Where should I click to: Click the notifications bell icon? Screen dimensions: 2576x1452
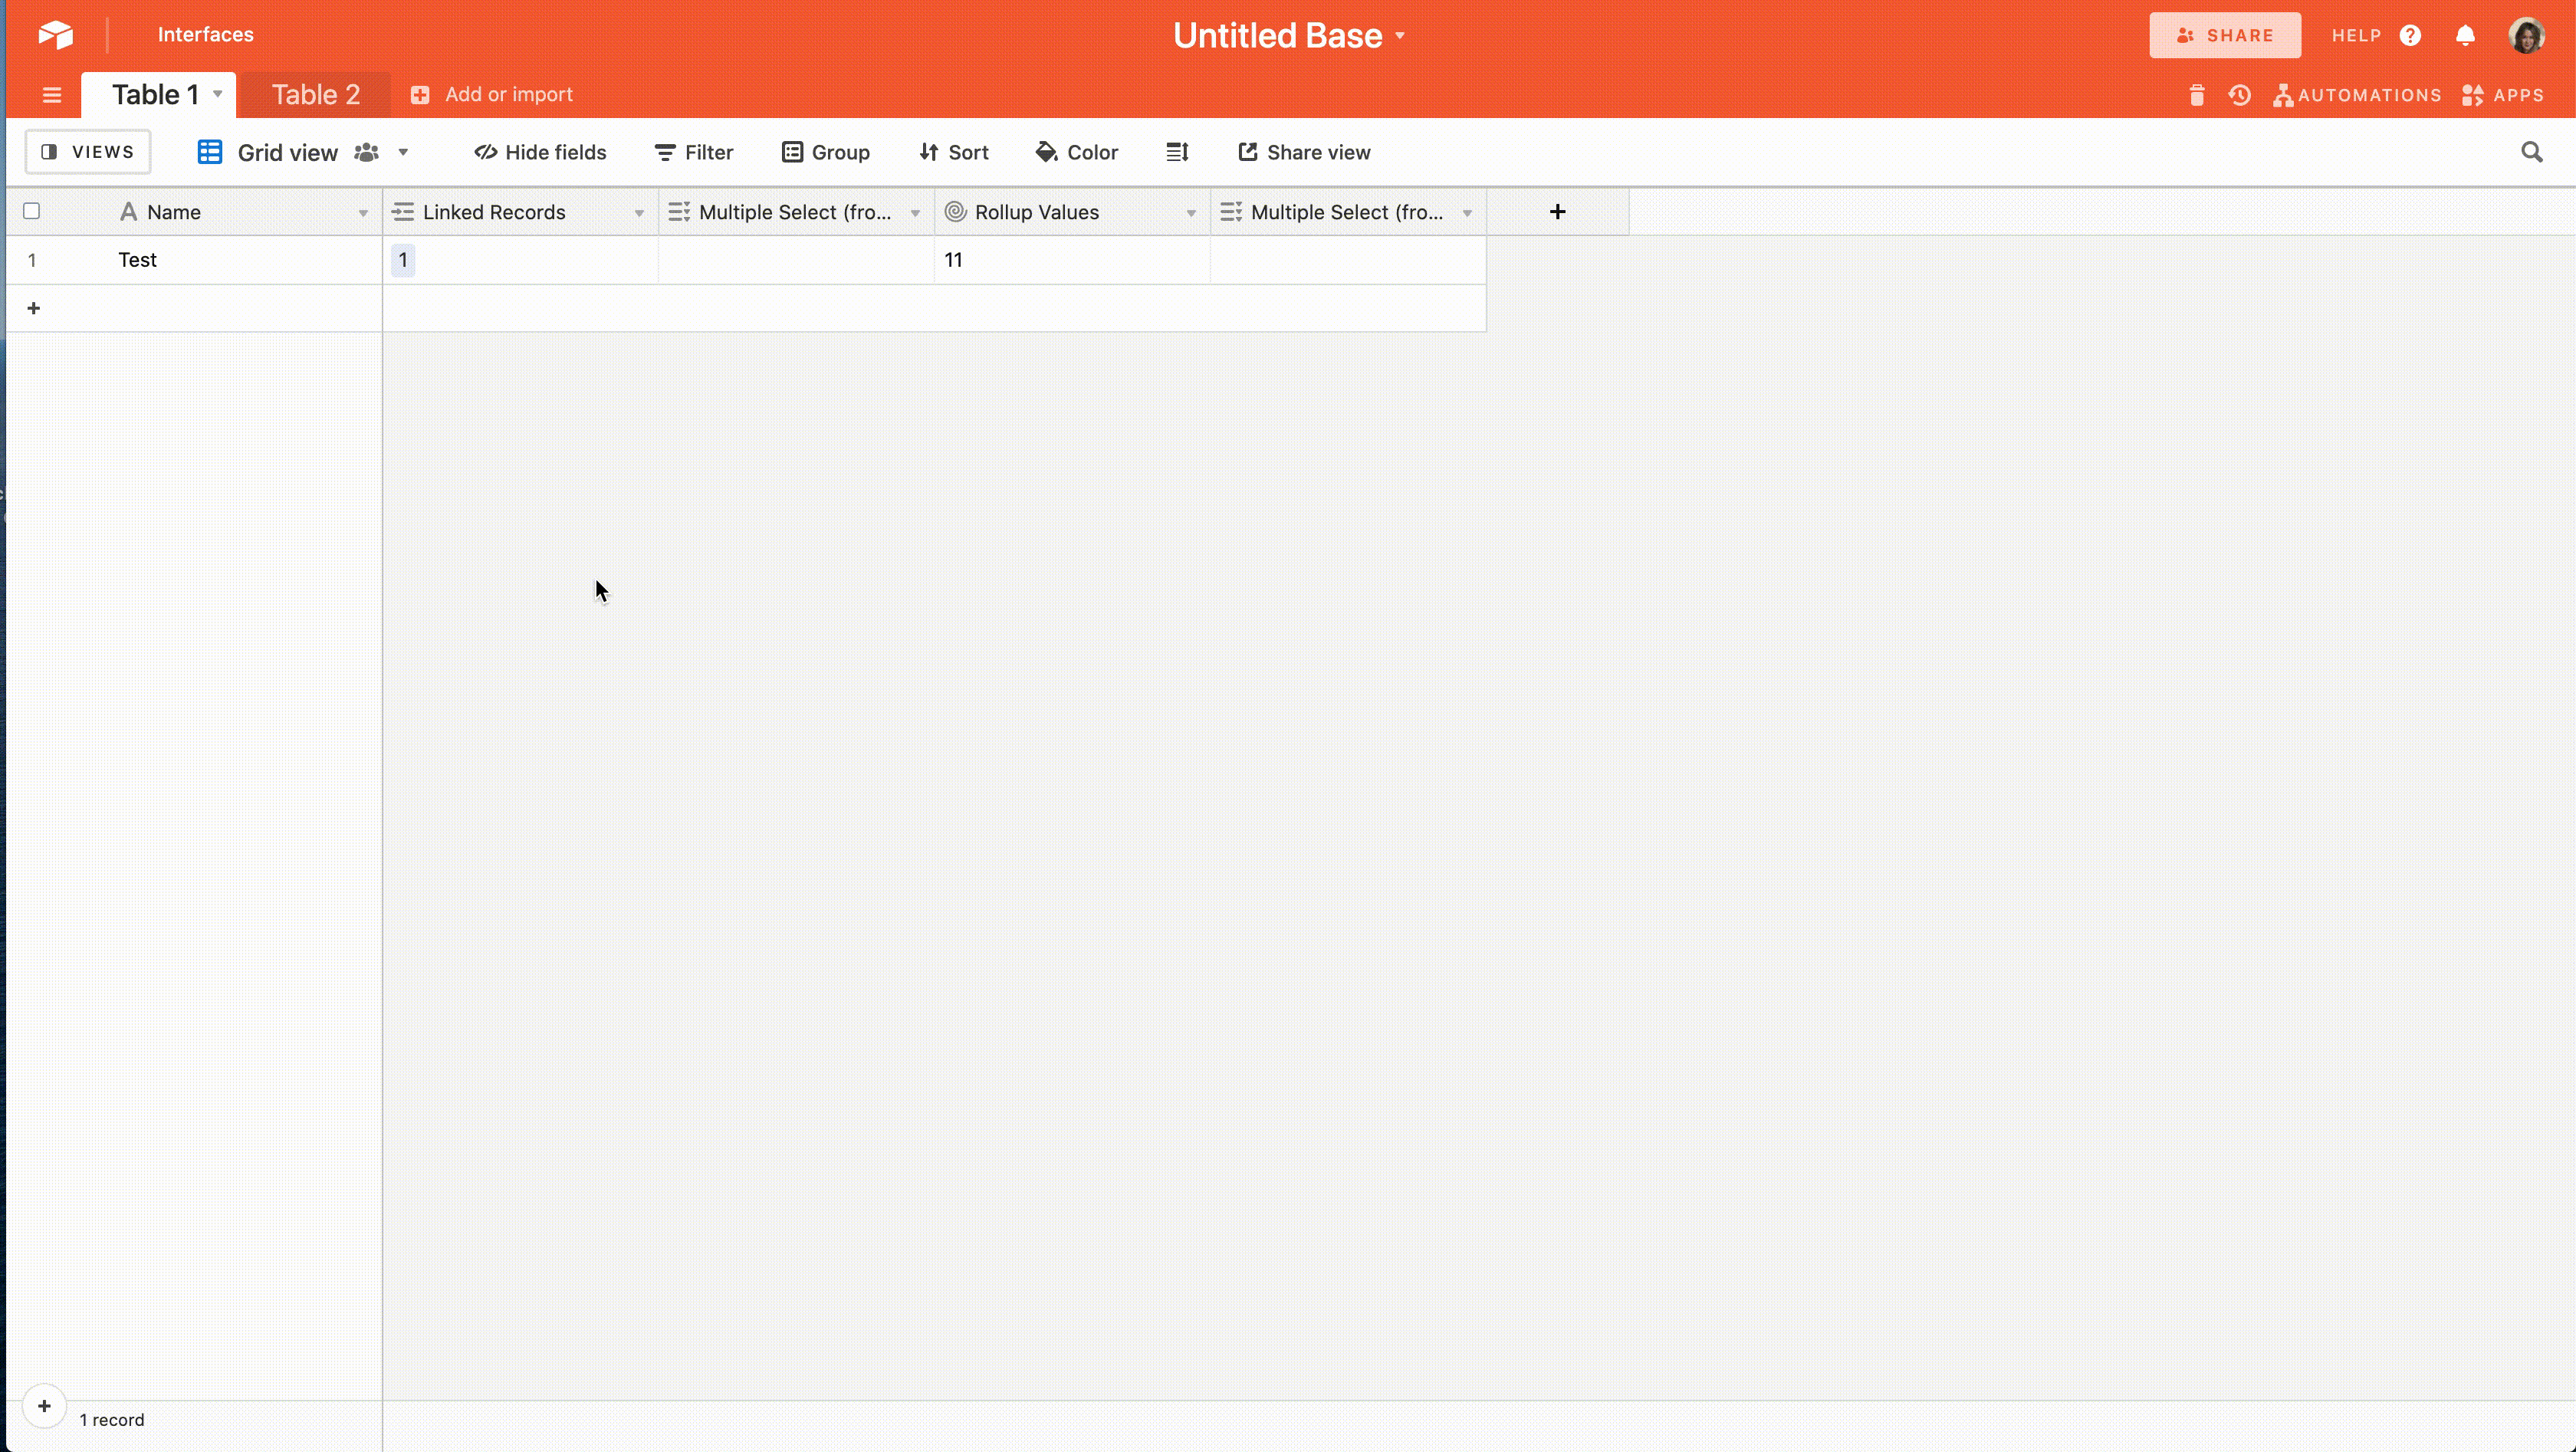[2465, 36]
